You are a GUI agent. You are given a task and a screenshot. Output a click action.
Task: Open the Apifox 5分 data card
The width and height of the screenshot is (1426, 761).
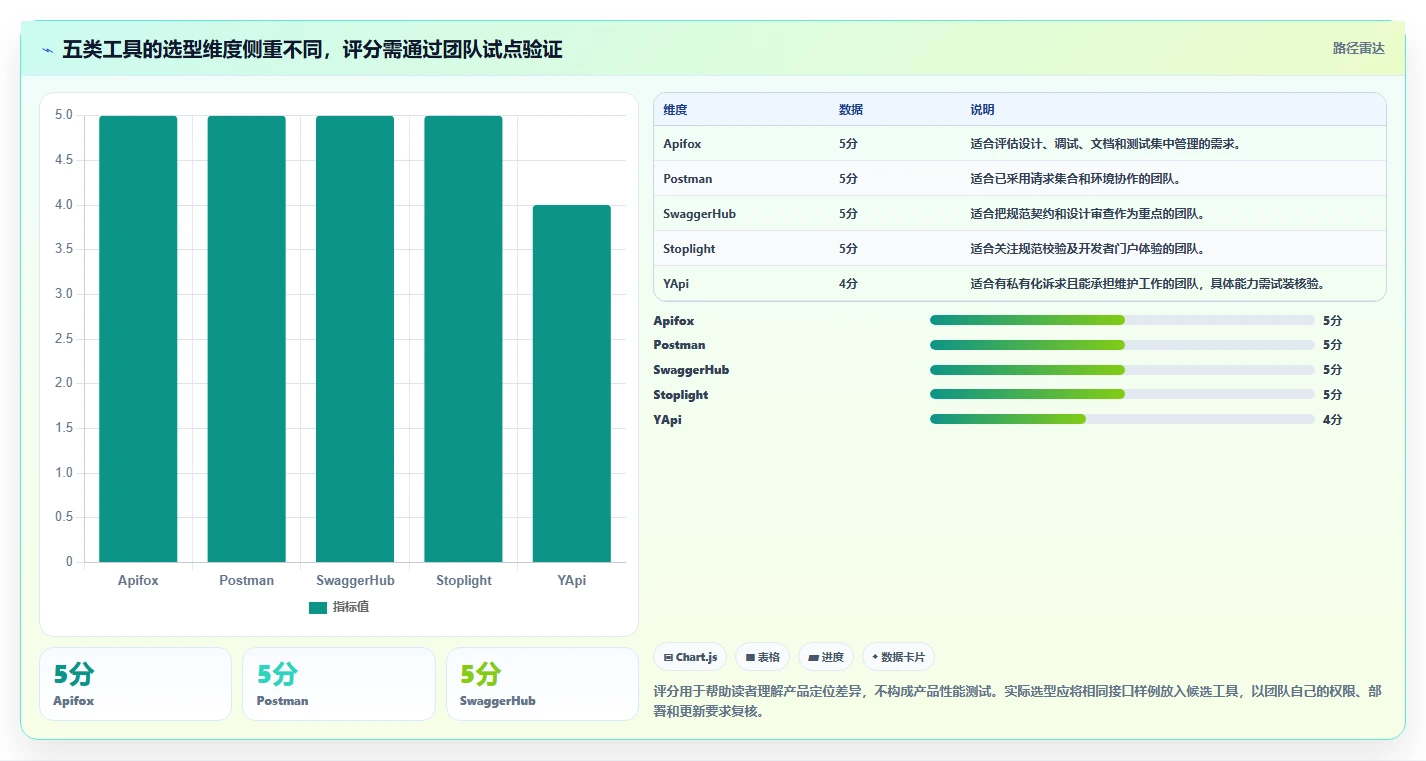click(x=135, y=684)
